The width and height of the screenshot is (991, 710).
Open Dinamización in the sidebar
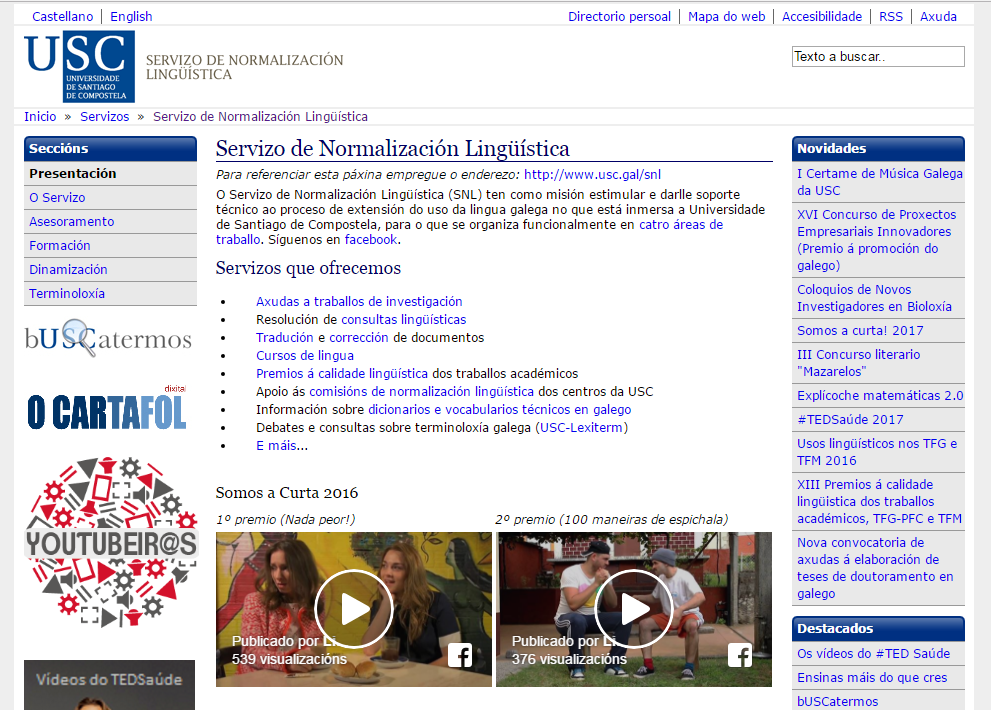[68, 270]
